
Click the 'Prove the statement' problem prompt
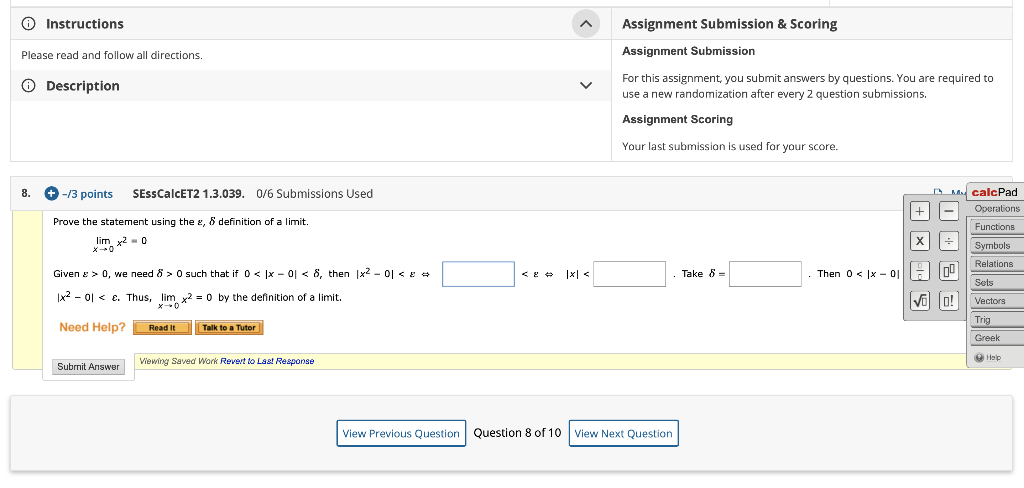(x=181, y=222)
